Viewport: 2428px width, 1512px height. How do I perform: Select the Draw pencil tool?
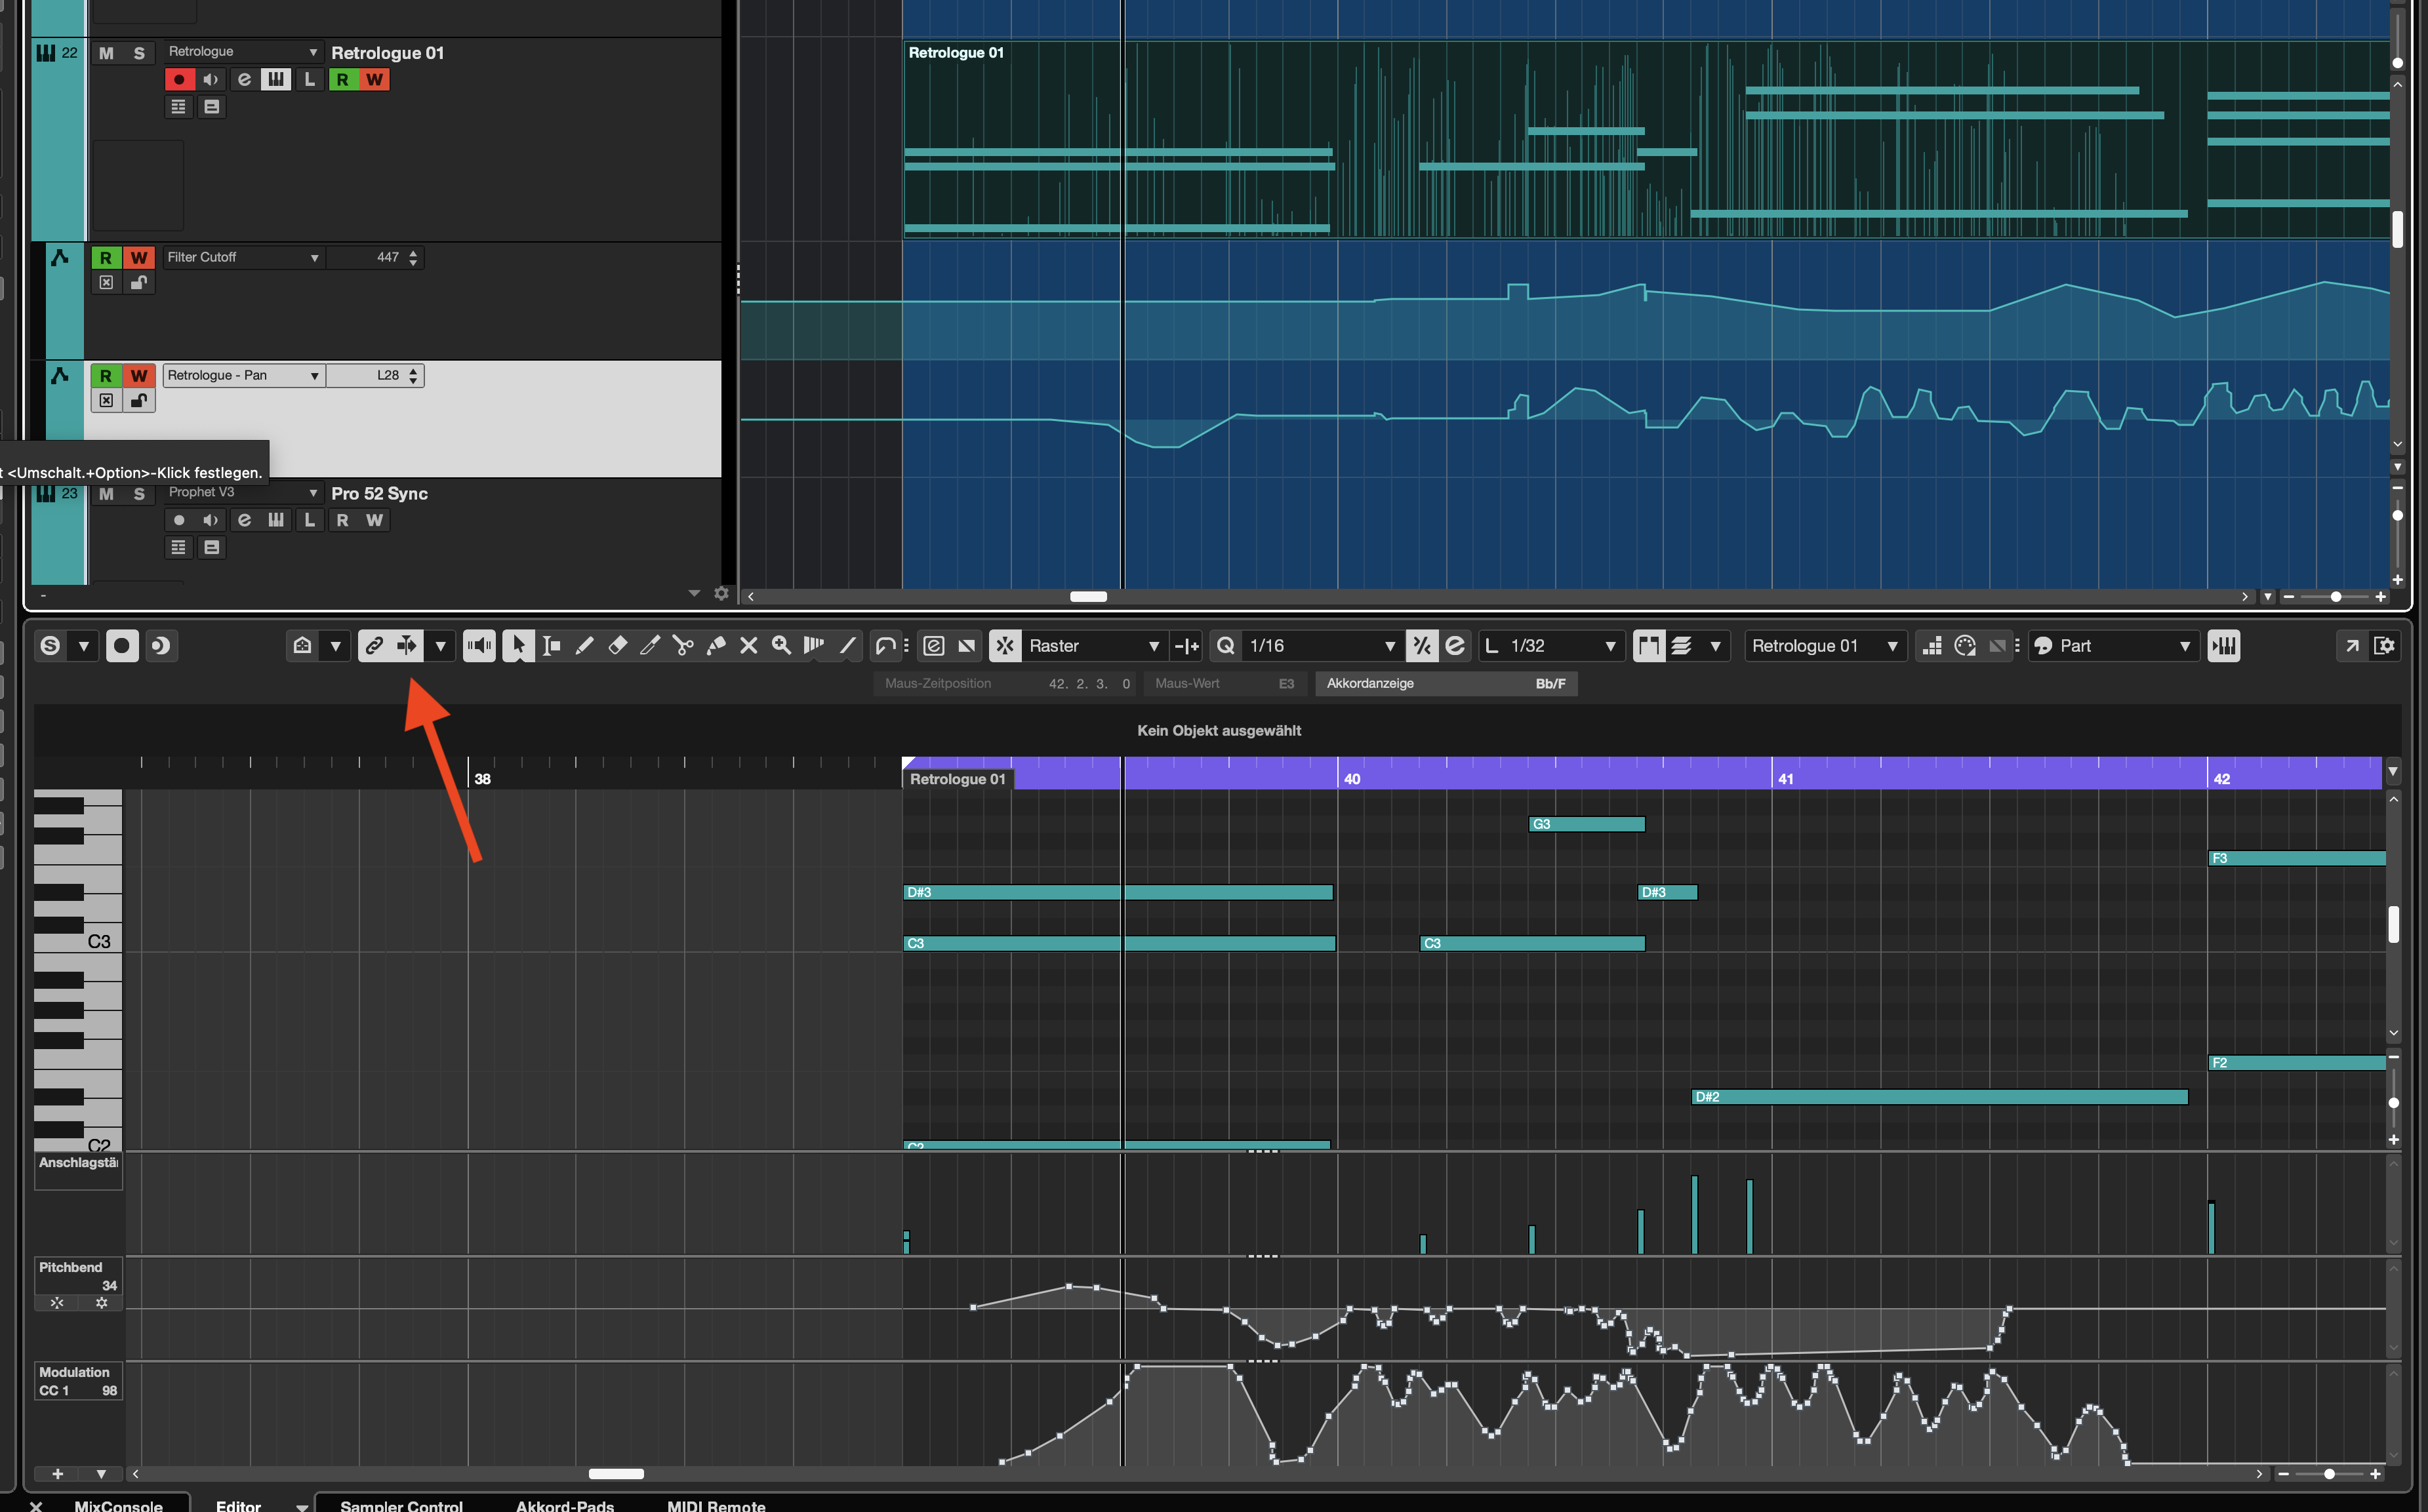[585, 646]
